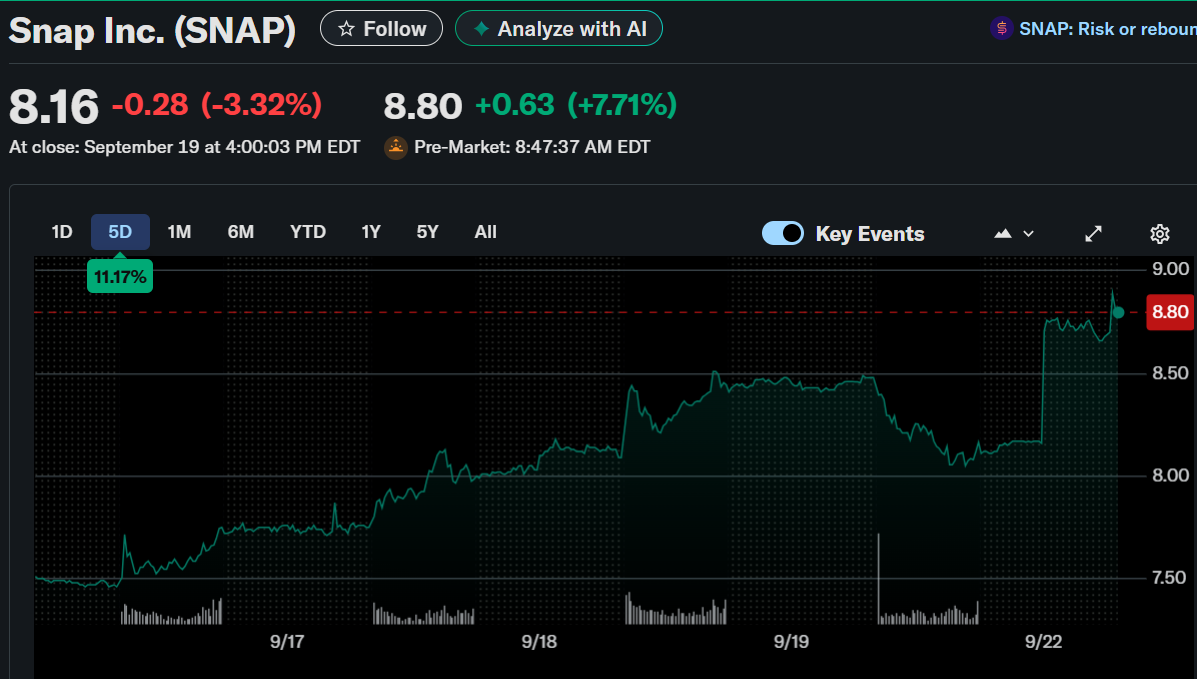
Task: Click the Snap Inc. (SNAP) title
Action: pyautogui.click(x=152, y=31)
